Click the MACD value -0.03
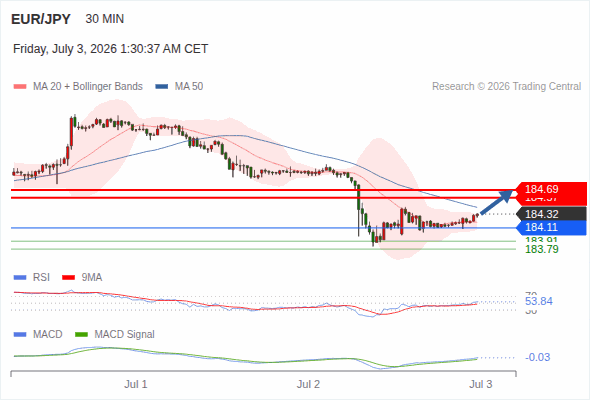Image resolution: width=590 pixels, height=400 pixels. [537, 357]
